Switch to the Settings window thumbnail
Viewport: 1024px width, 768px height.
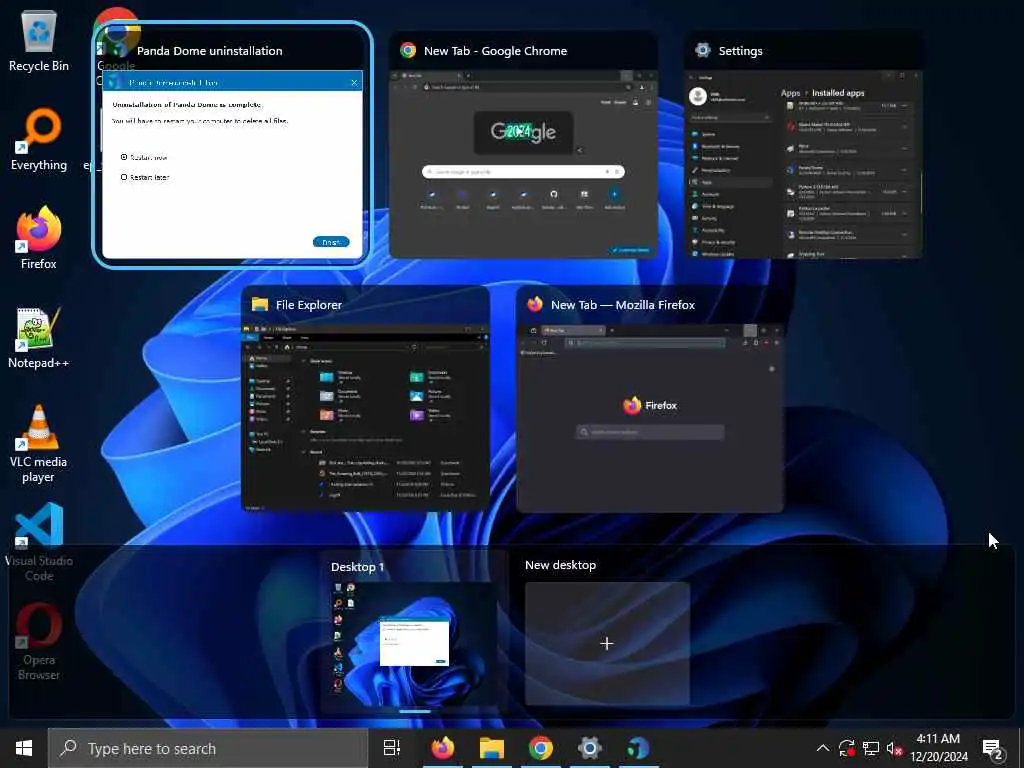(x=803, y=145)
